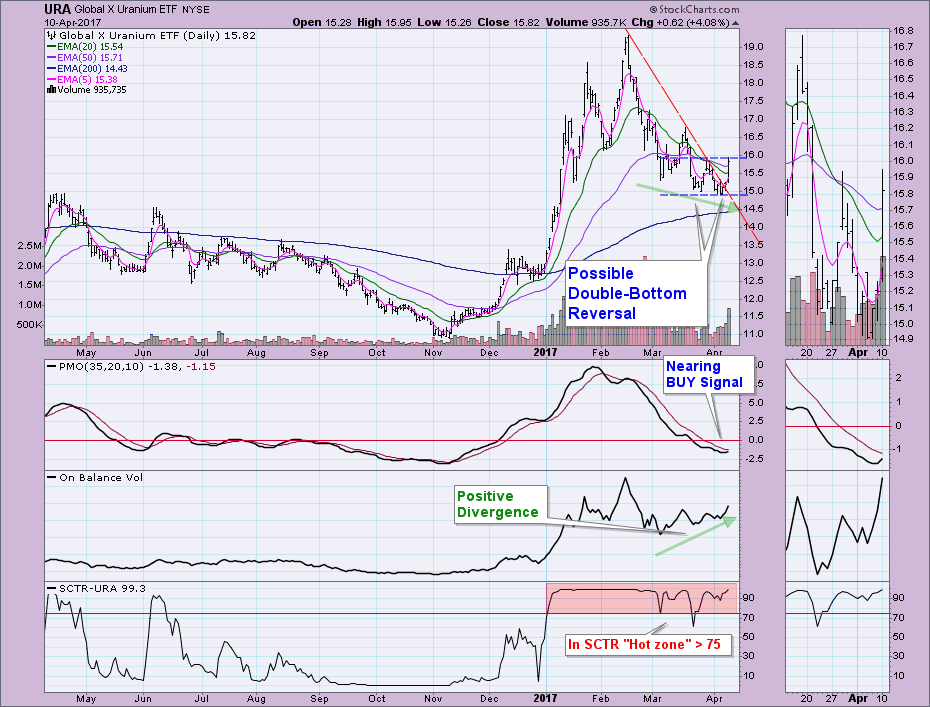Click the In SCTR Hot zone annotation

[648, 644]
